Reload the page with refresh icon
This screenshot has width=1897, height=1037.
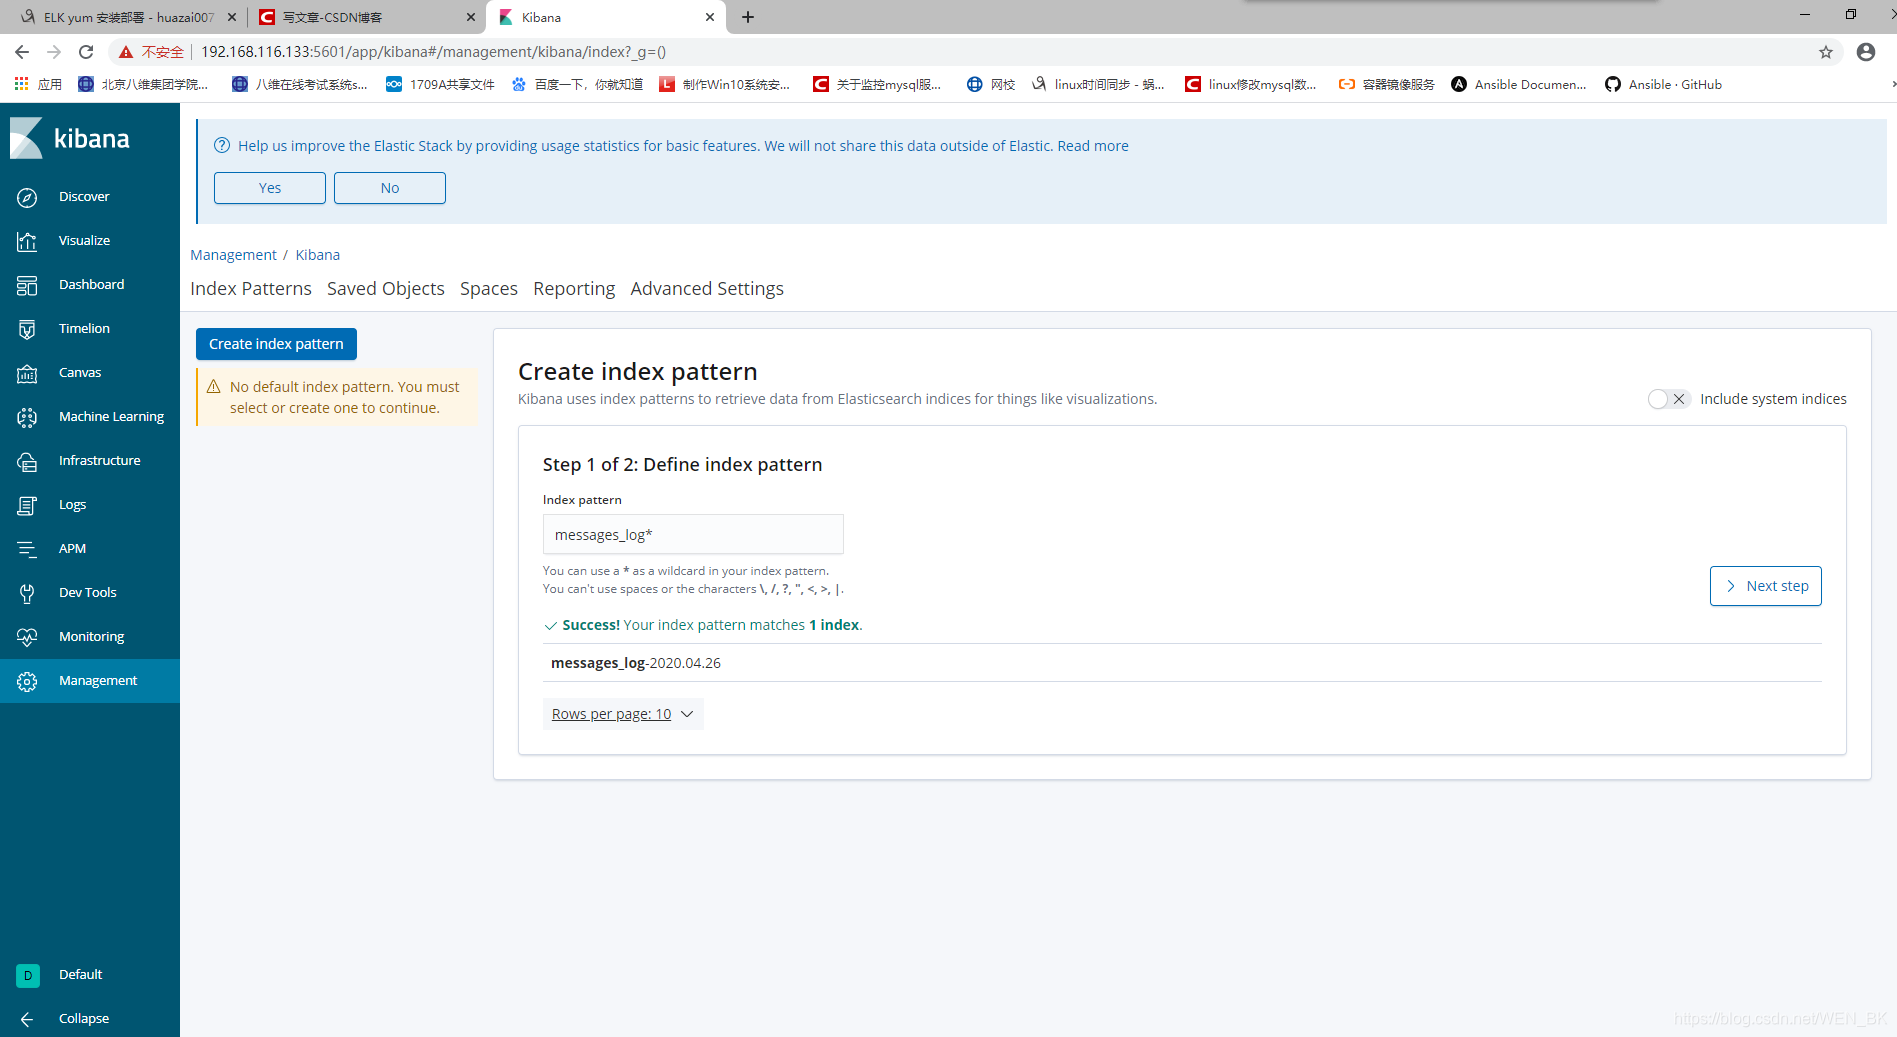[86, 52]
